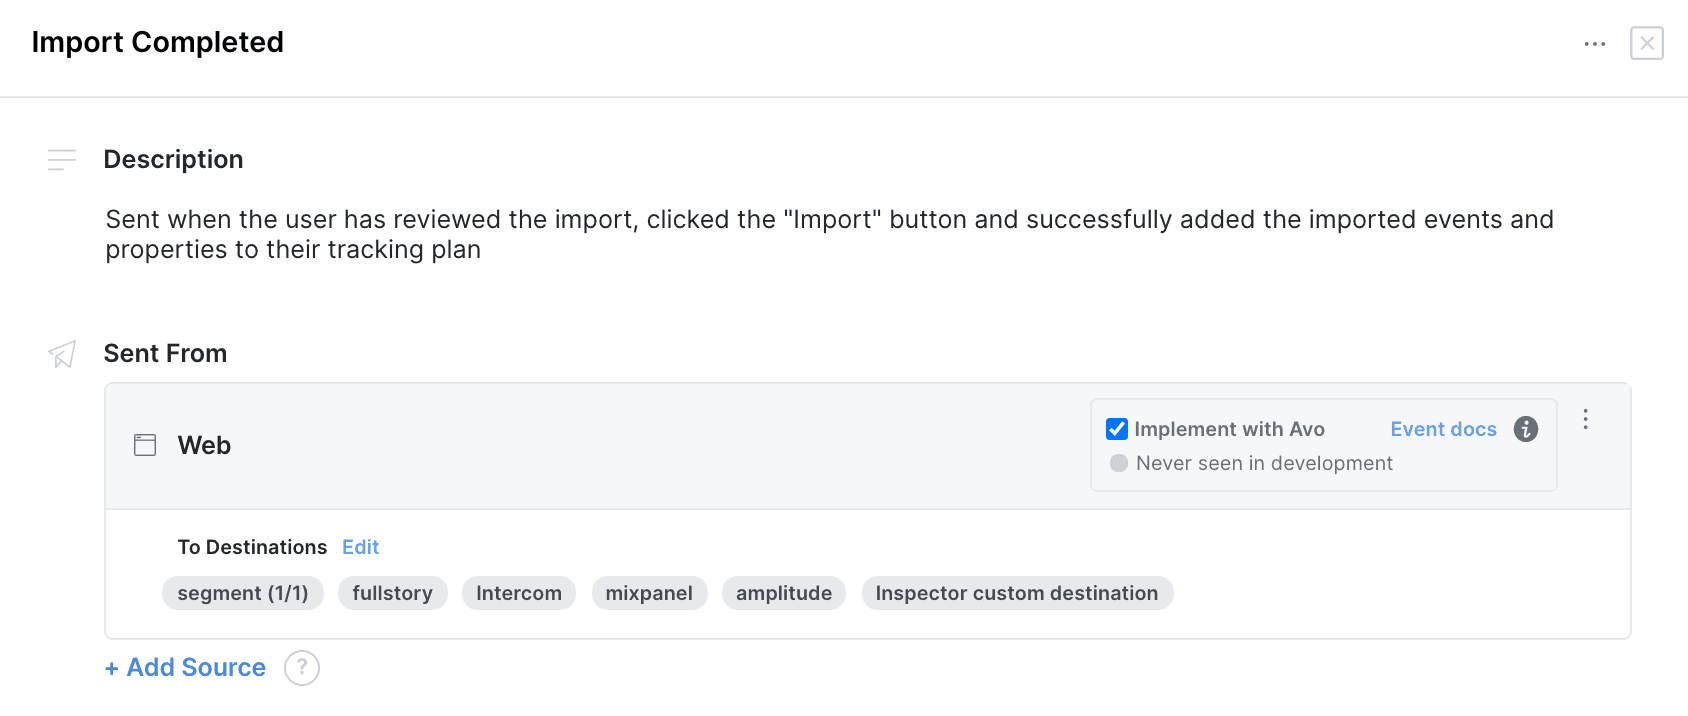
Task: Open destination editing via the Edit control
Action: pyautogui.click(x=360, y=547)
